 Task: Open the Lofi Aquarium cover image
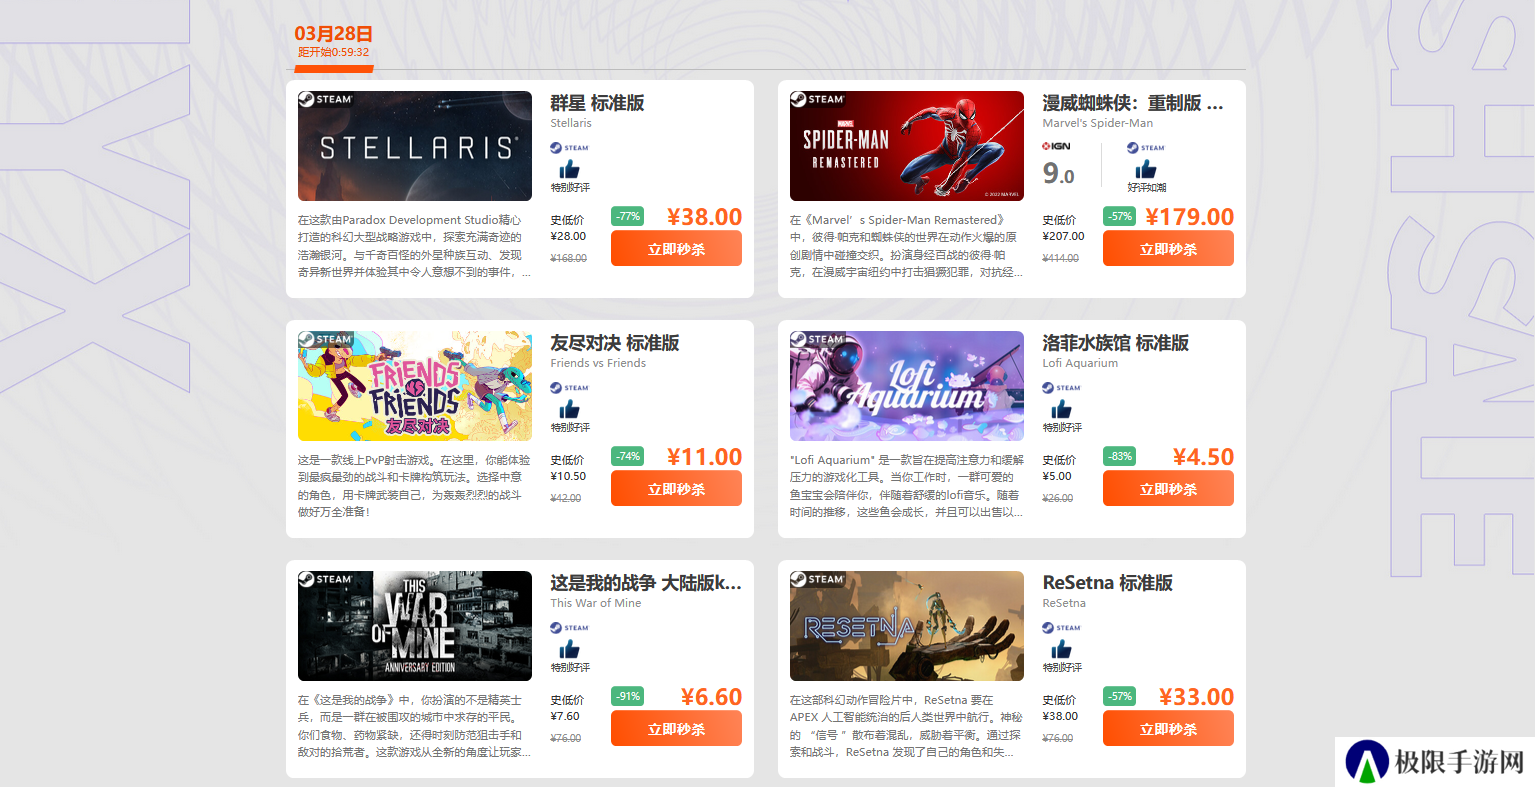pyautogui.click(x=907, y=386)
